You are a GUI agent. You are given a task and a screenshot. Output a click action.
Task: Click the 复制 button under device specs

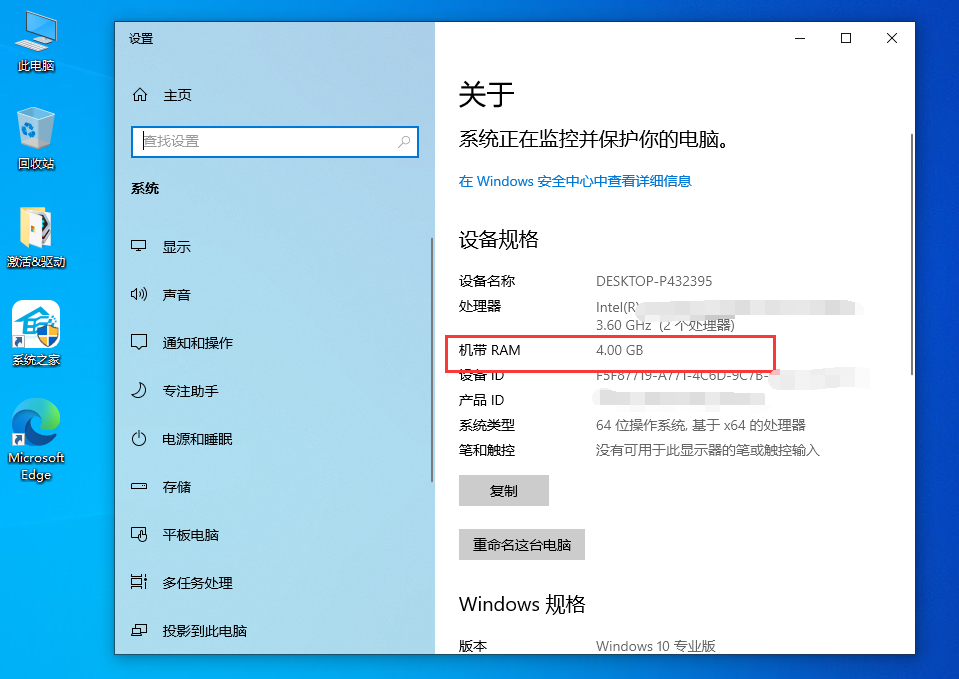tap(503, 491)
